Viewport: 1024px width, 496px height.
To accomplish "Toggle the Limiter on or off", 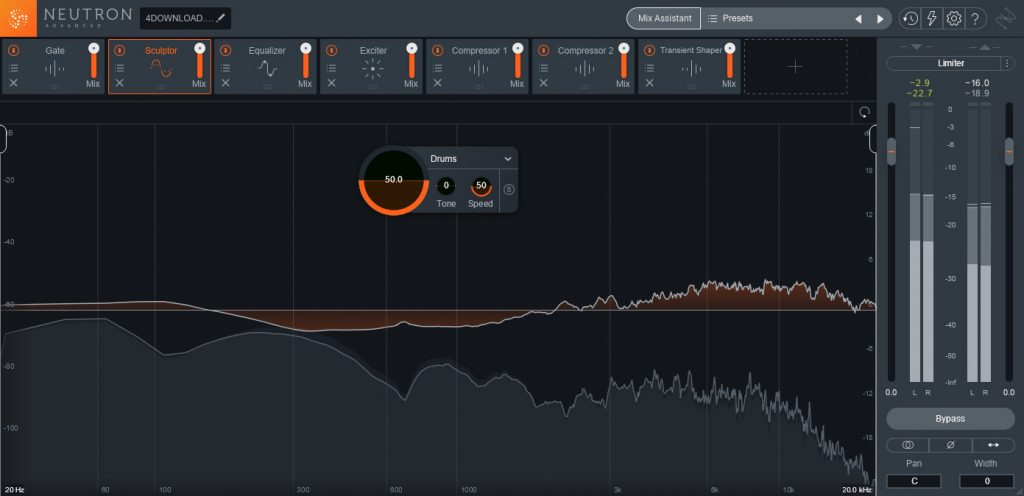I will (944, 63).
